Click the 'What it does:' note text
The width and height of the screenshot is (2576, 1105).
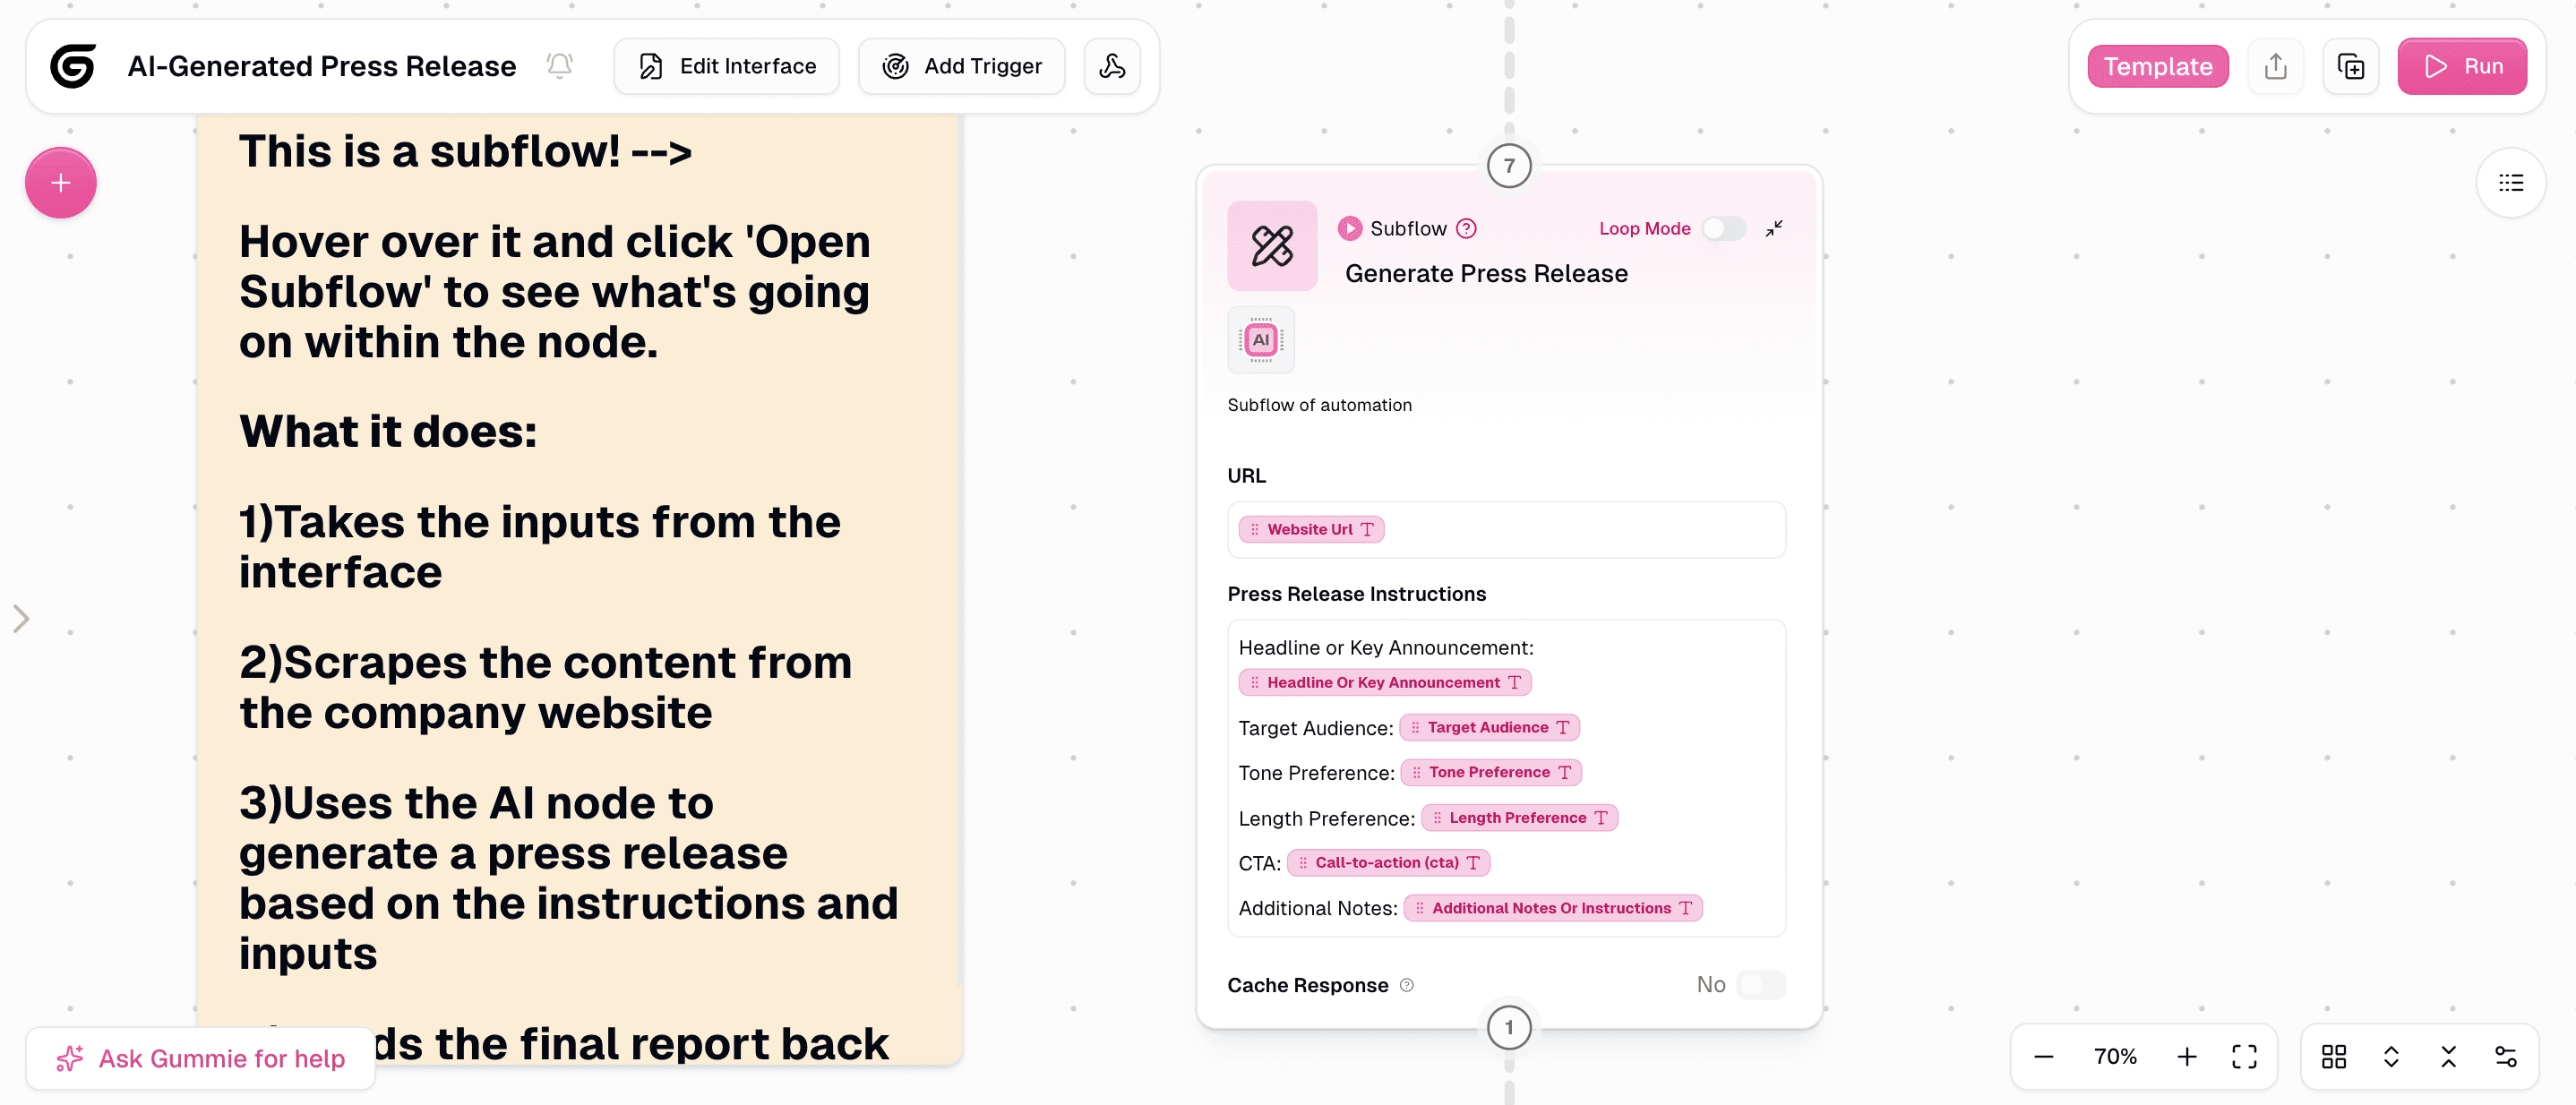coord(388,432)
